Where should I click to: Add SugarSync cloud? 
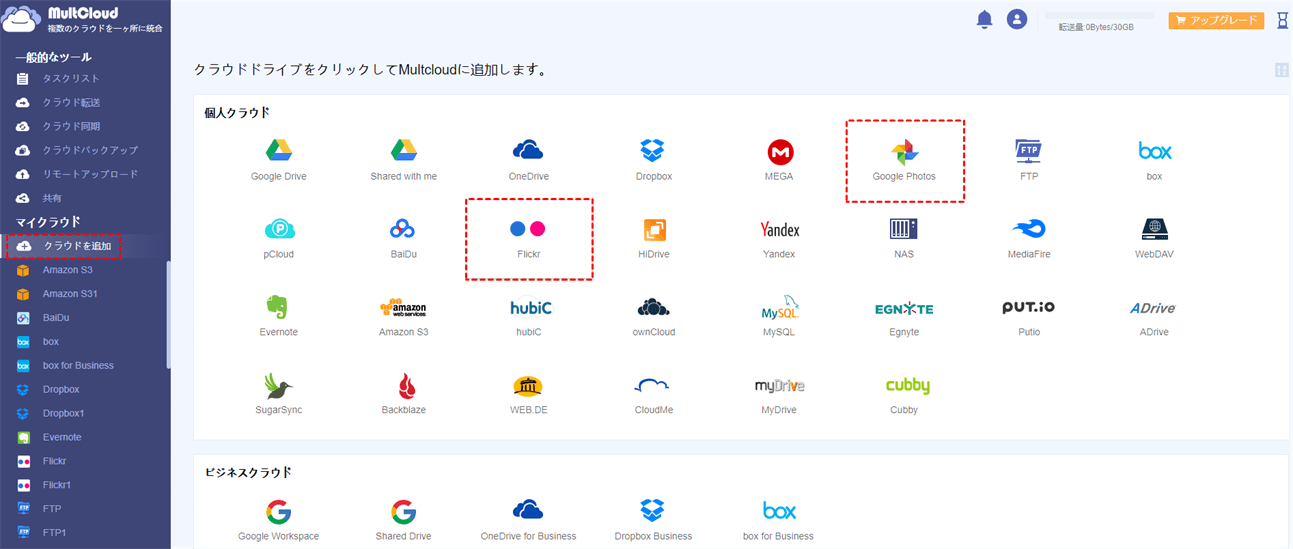279,394
